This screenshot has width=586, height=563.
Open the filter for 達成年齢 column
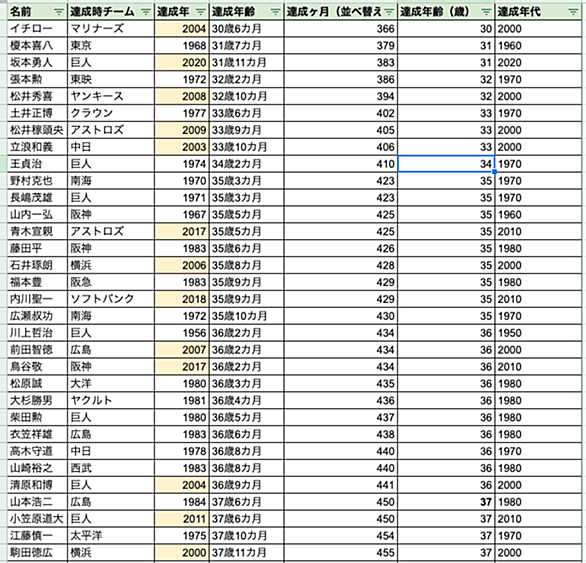pos(275,12)
